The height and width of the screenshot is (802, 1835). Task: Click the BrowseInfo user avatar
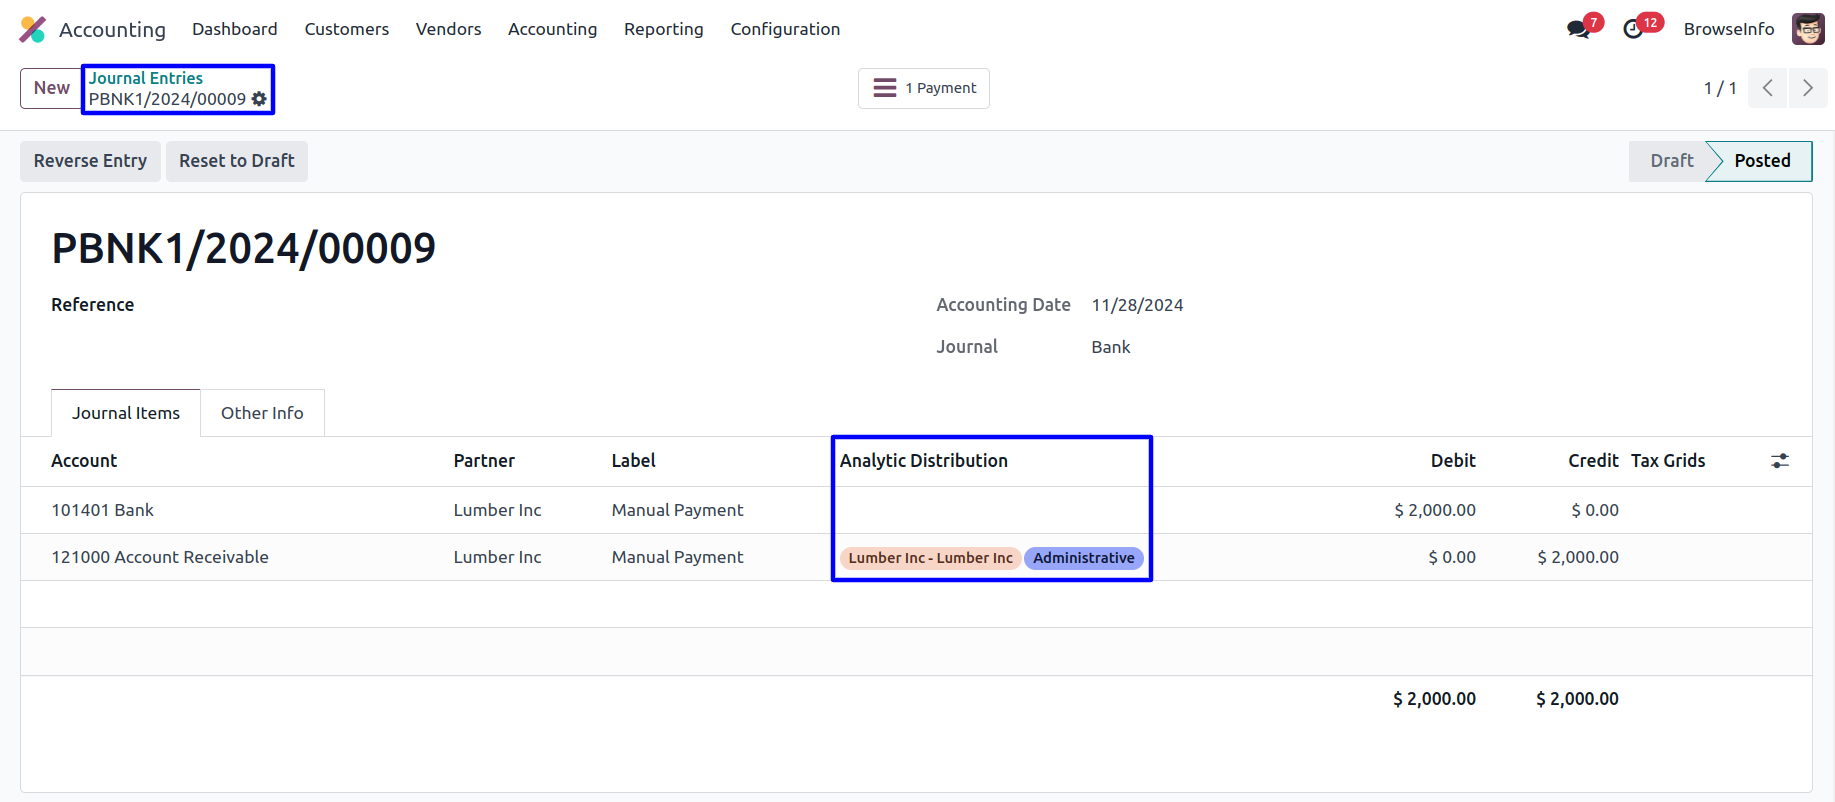[x=1808, y=29]
